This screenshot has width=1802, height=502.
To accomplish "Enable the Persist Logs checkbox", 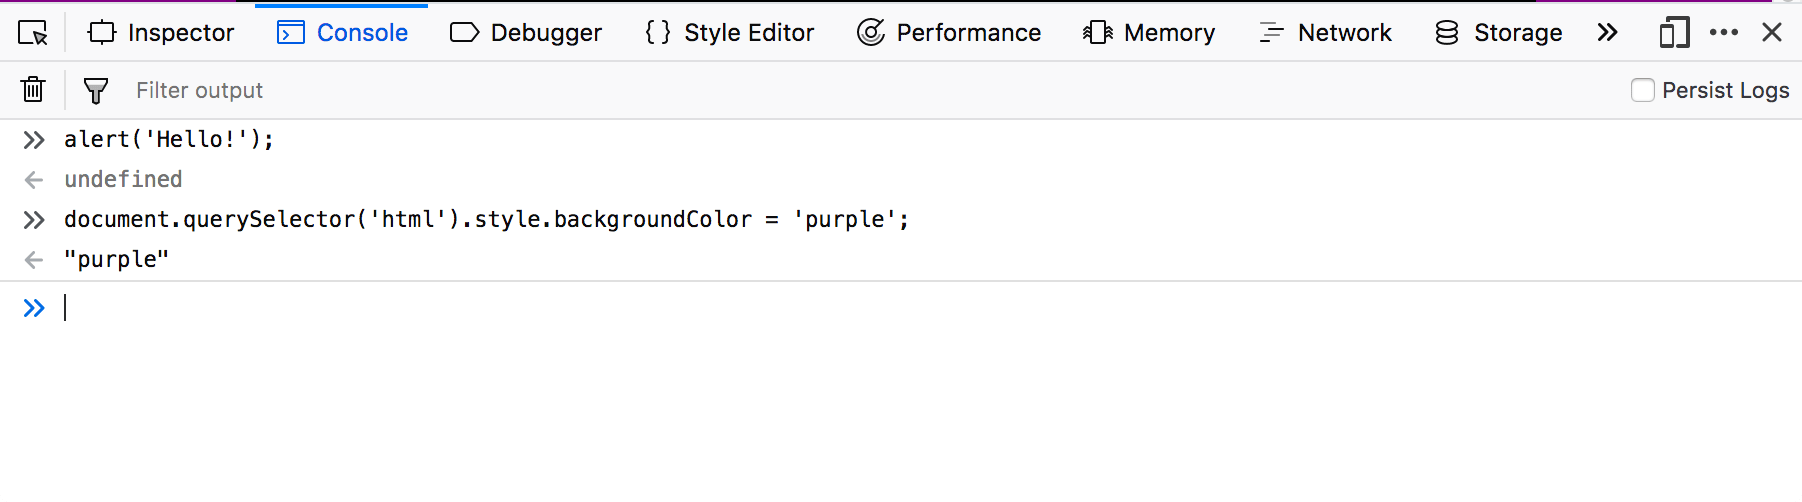I will [1642, 90].
